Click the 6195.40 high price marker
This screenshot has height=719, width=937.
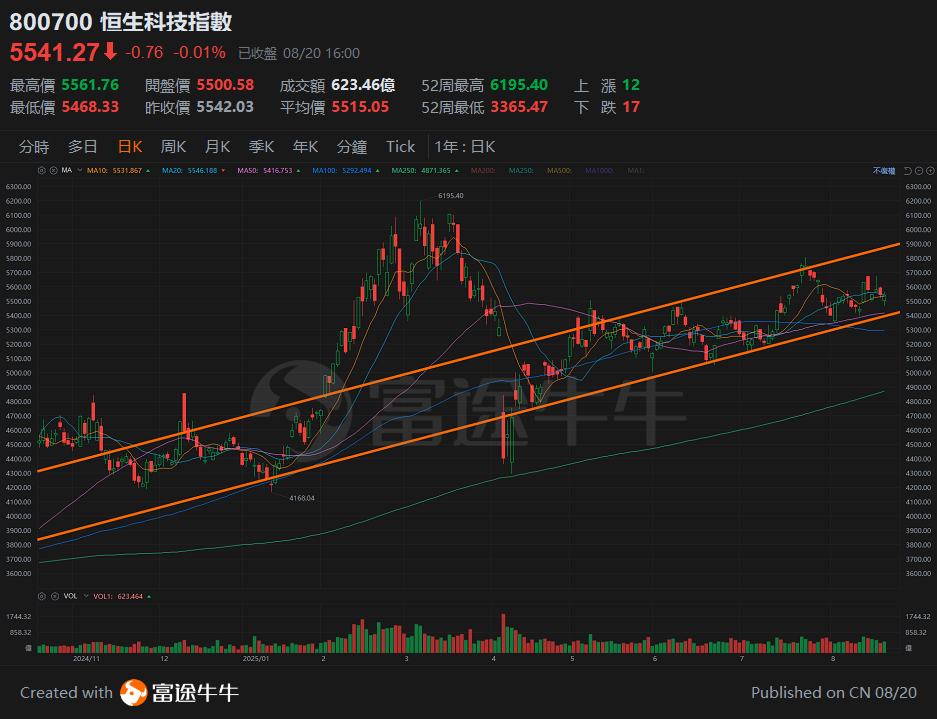click(451, 196)
